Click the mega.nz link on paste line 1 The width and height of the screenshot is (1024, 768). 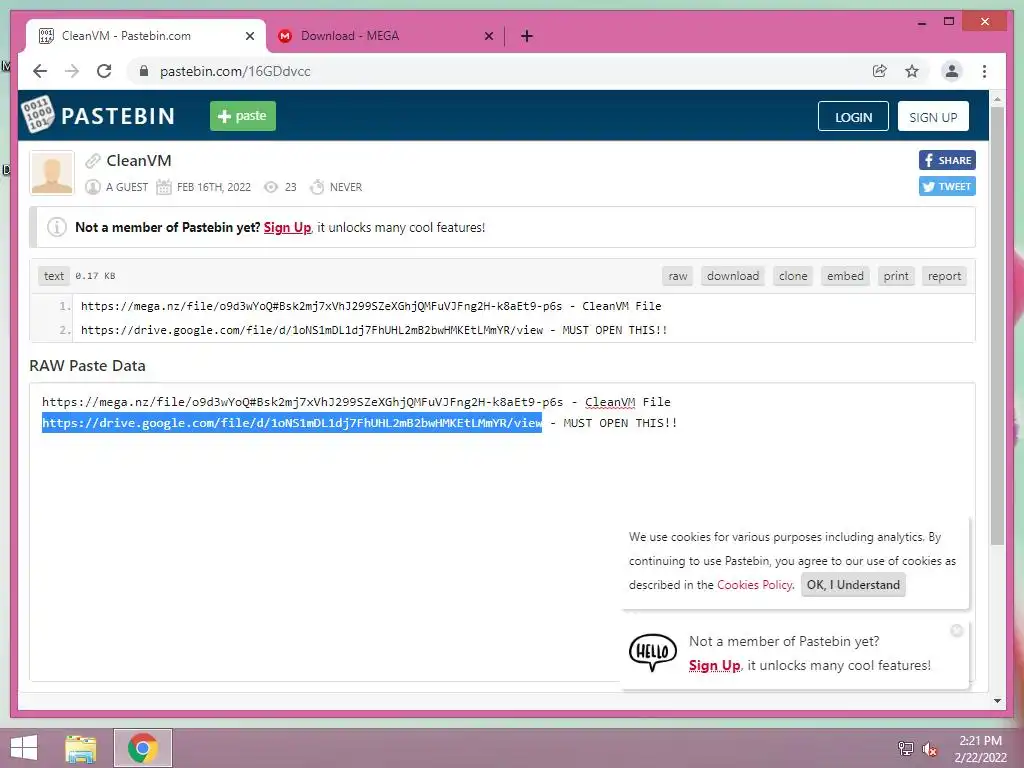[x=321, y=306]
